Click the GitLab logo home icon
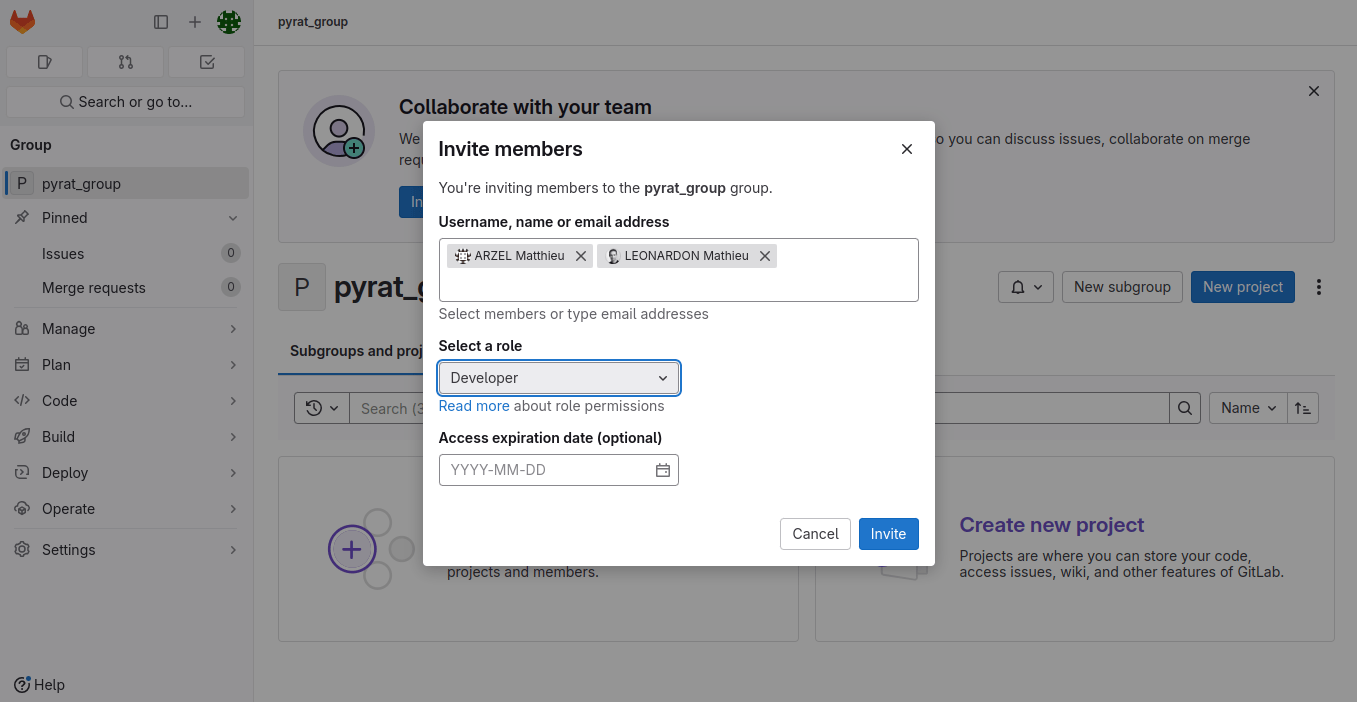Viewport: 1357px width, 702px height. pyautogui.click(x=22, y=21)
